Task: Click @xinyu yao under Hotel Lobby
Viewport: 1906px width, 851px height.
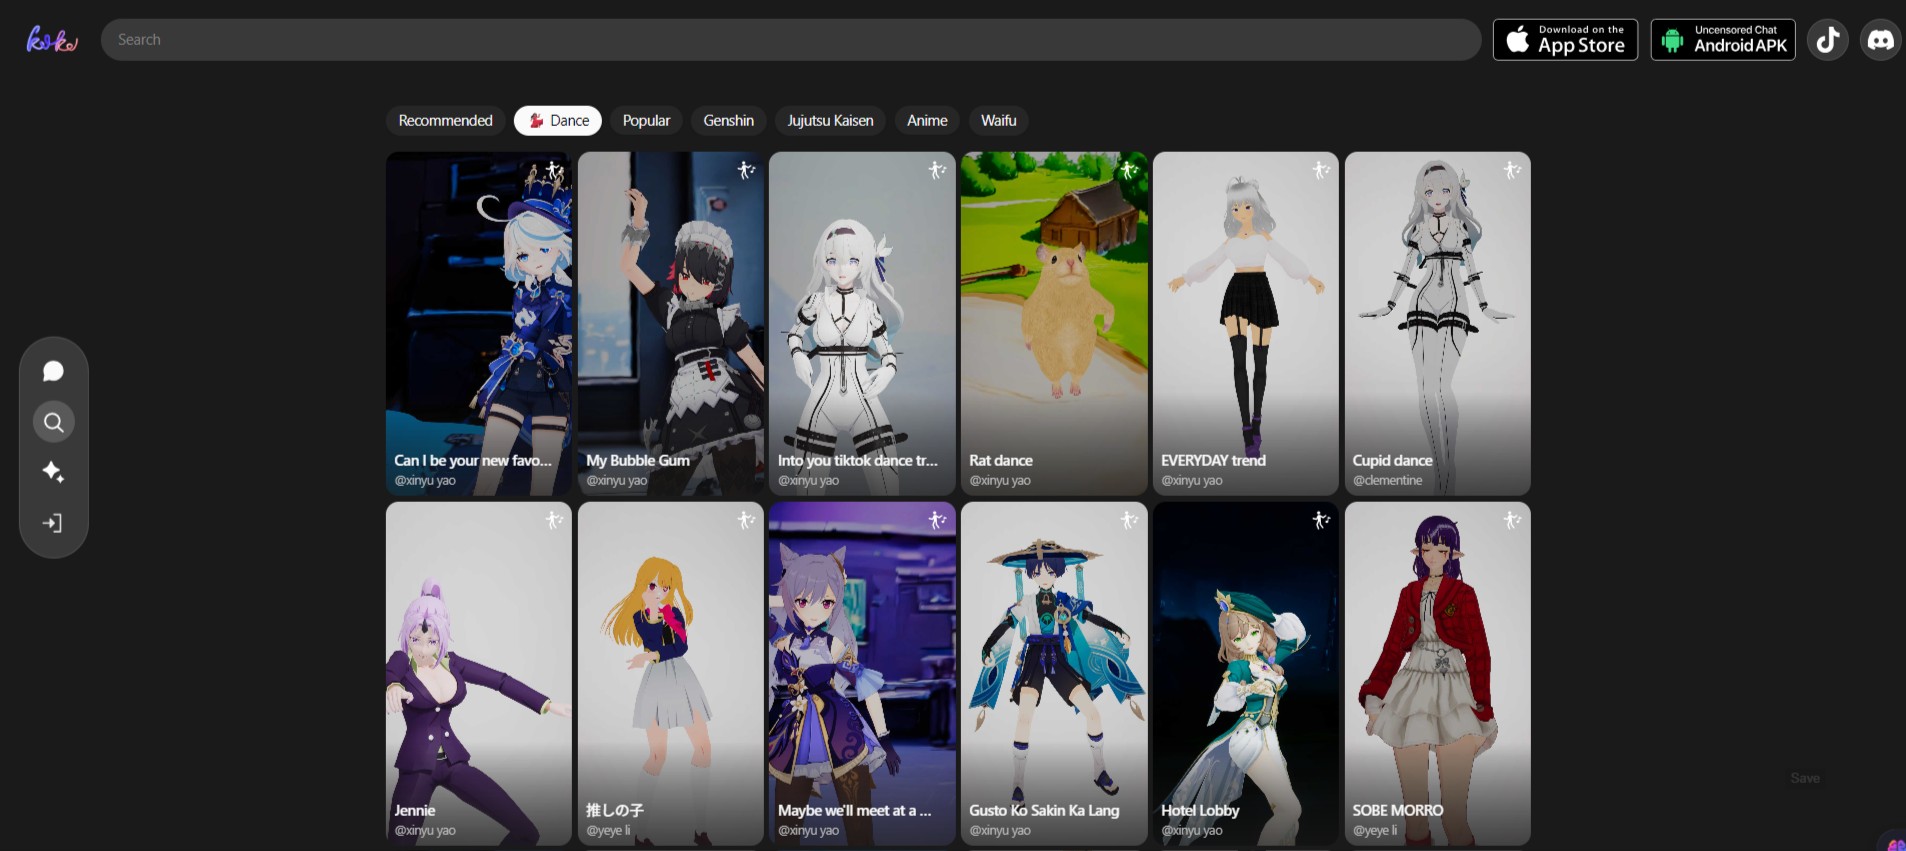Action: [x=1192, y=831]
